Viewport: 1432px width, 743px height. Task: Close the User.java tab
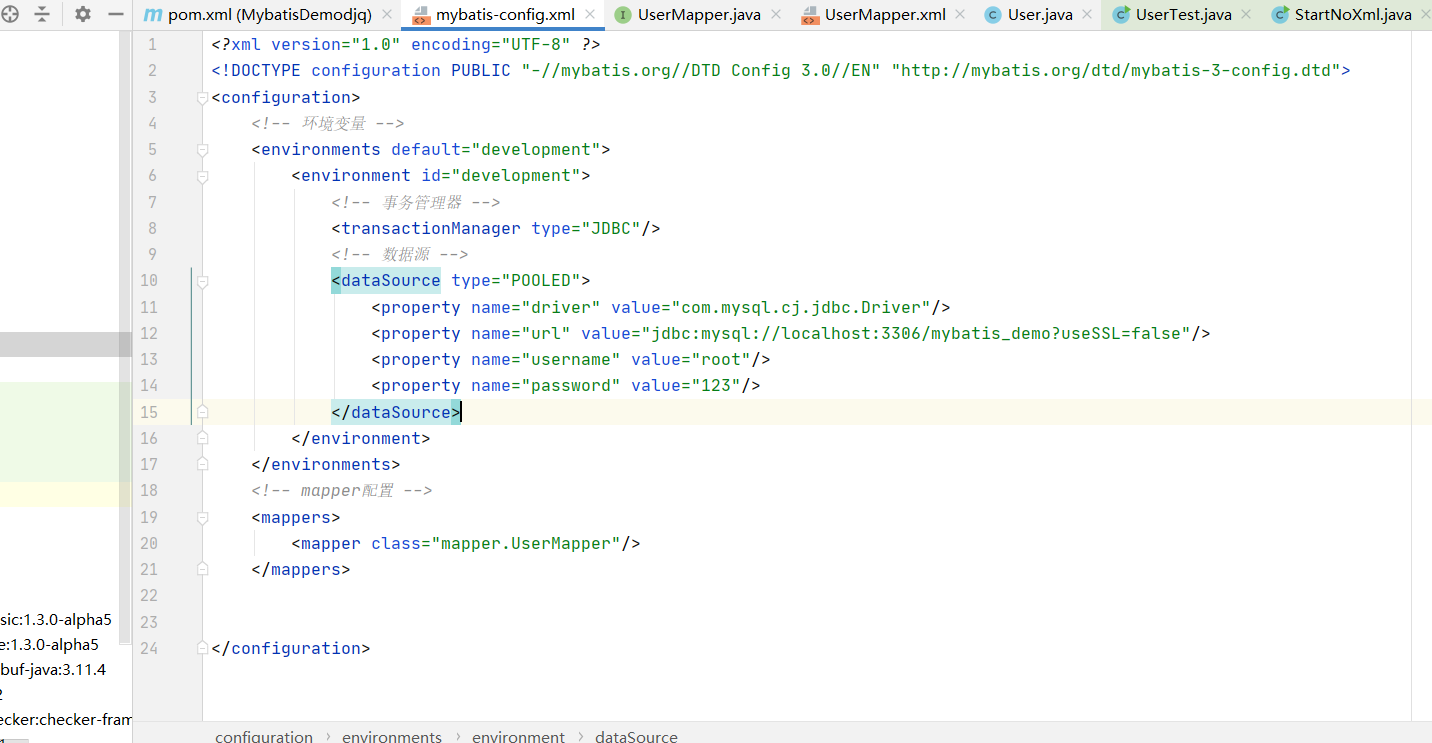pyautogui.click(x=1088, y=15)
